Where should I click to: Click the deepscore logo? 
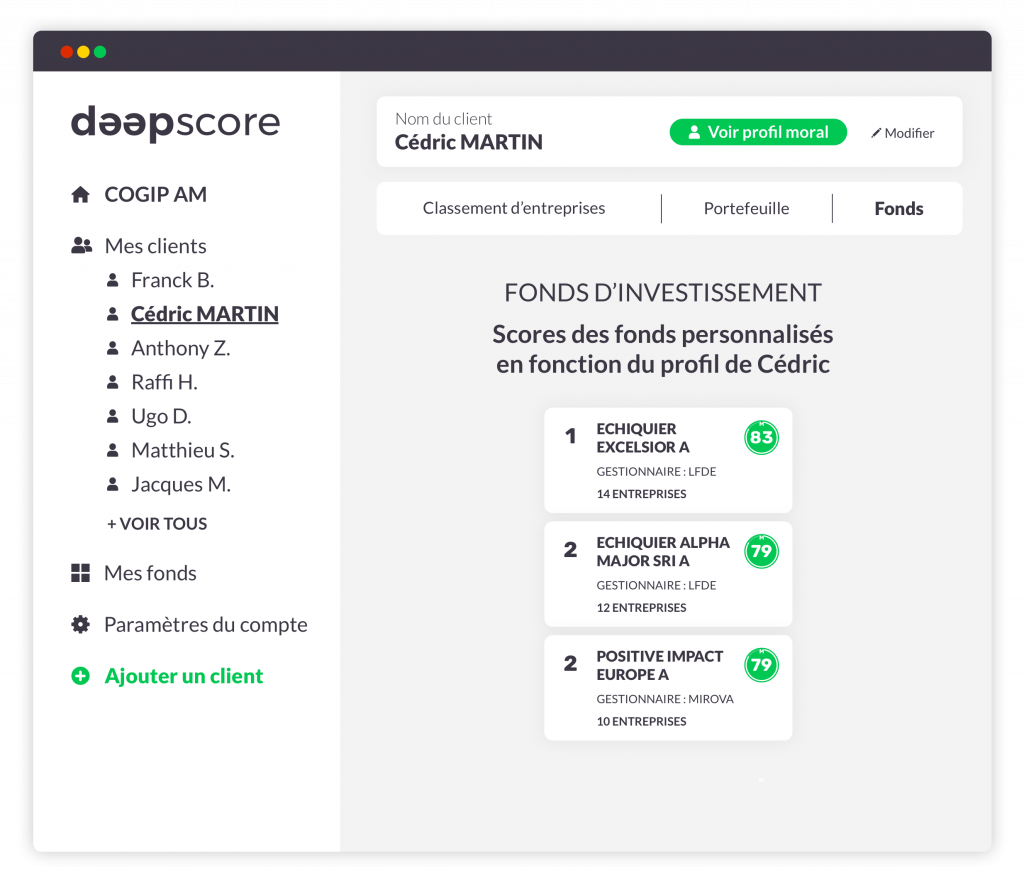pyautogui.click(x=175, y=122)
